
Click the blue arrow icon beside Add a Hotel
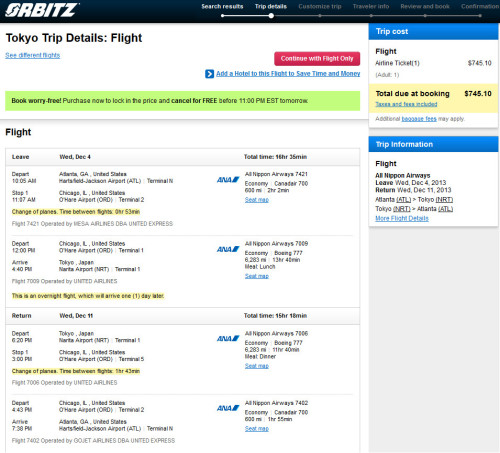(x=209, y=74)
